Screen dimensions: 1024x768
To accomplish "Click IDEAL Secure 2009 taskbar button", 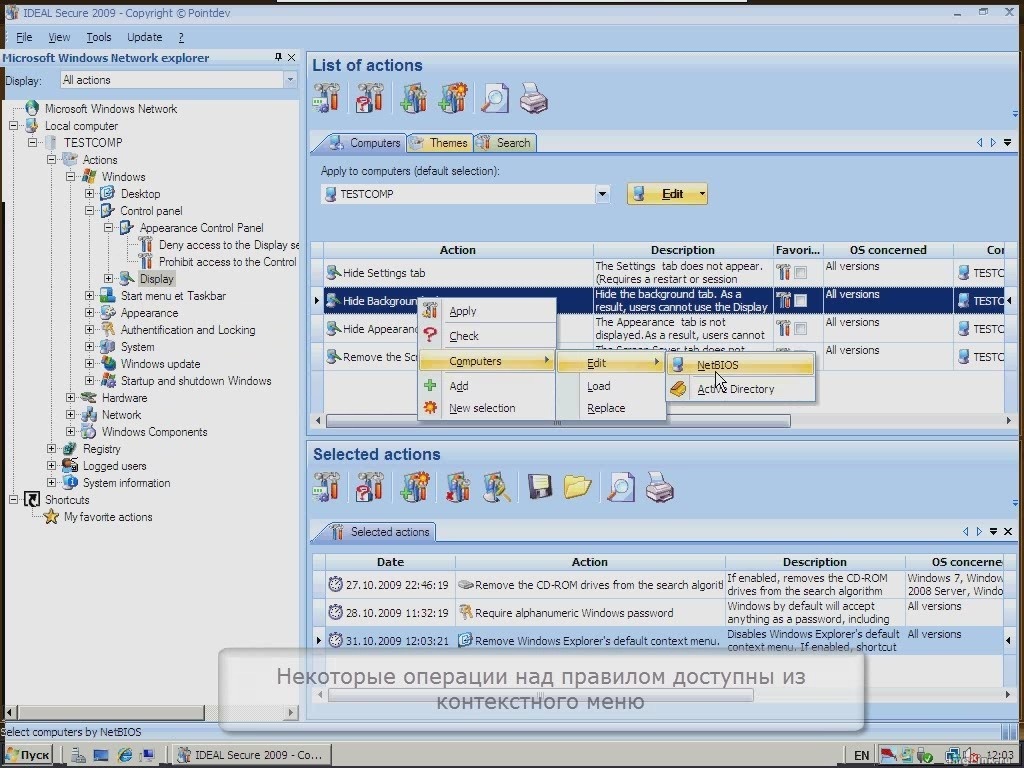I will (x=251, y=755).
